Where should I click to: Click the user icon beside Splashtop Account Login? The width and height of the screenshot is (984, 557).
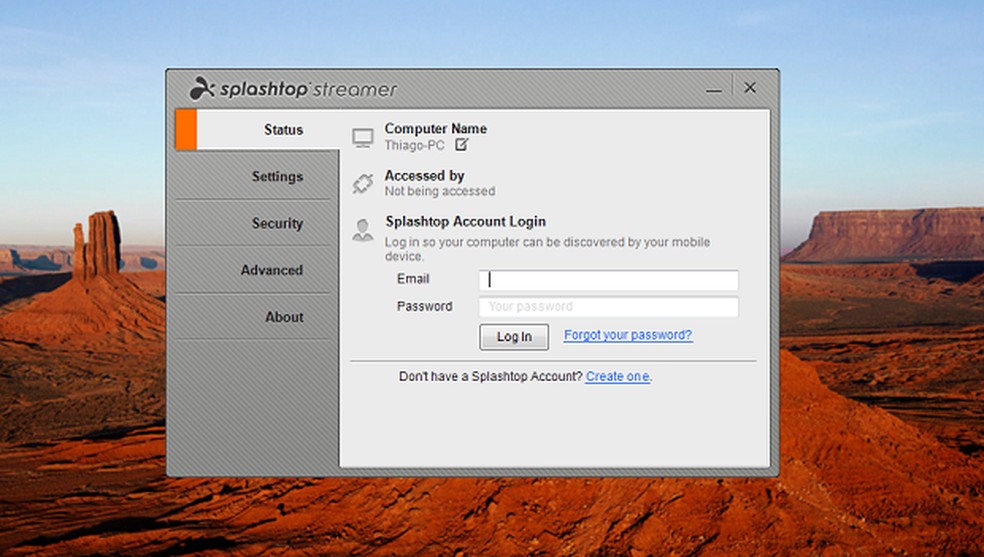363,230
